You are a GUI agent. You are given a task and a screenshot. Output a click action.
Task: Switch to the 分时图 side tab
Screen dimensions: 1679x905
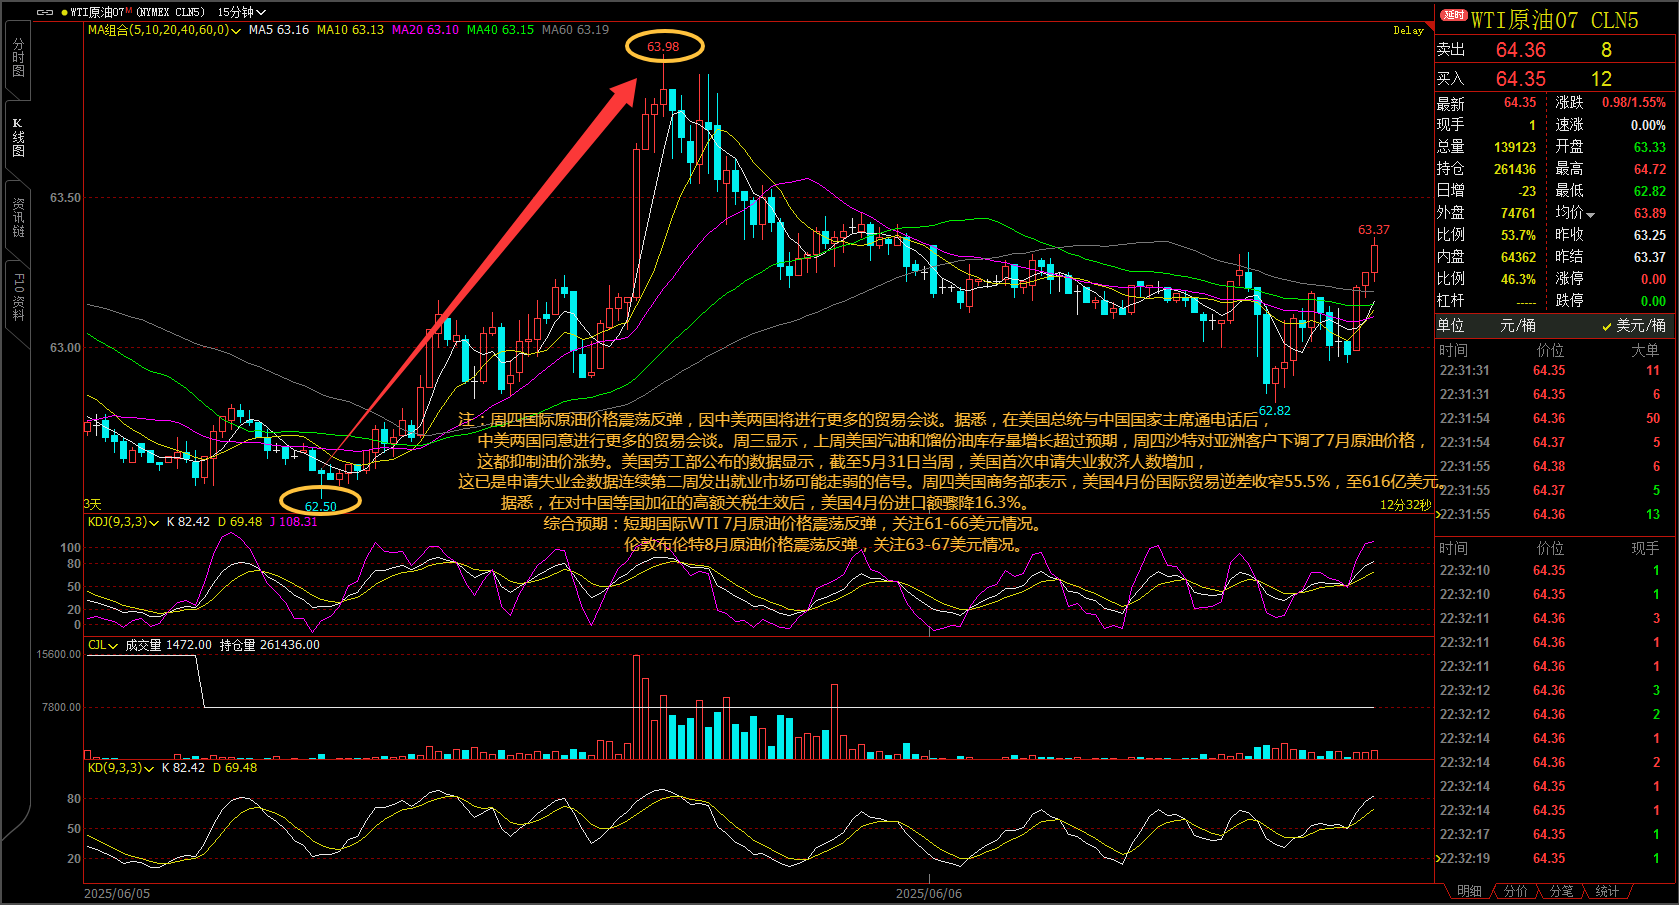pos(18,58)
